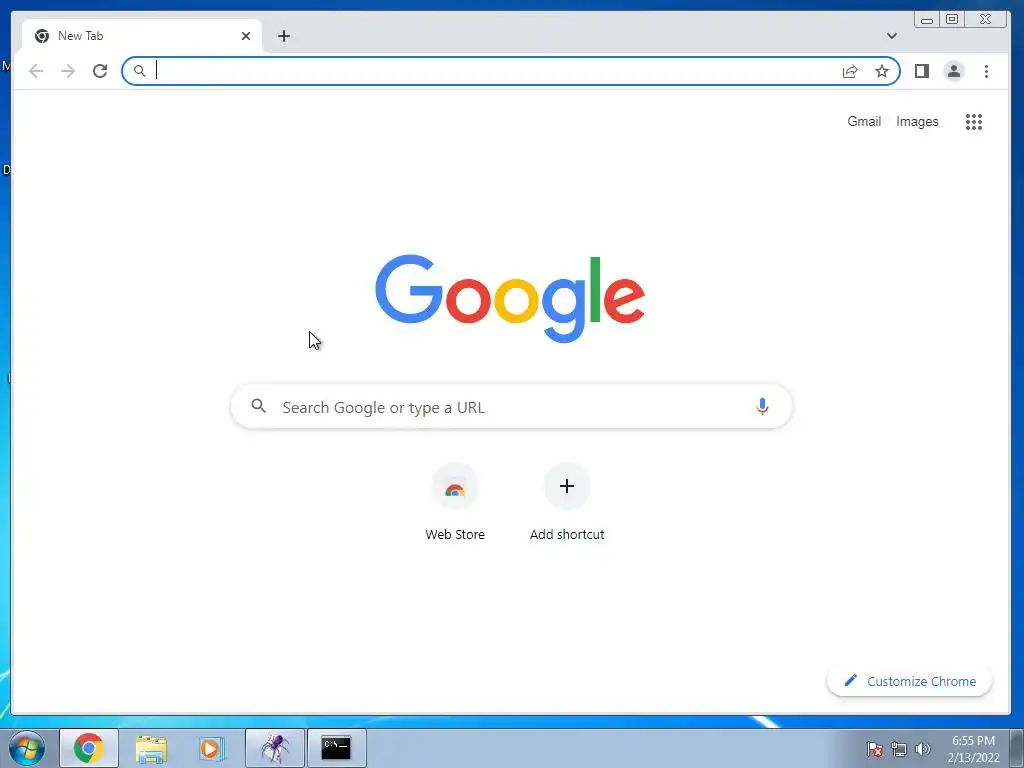Open Windows Explorer from the taskbar
Screen dimensions: 1024x768
pyautogui.click(x=151, y=748)
